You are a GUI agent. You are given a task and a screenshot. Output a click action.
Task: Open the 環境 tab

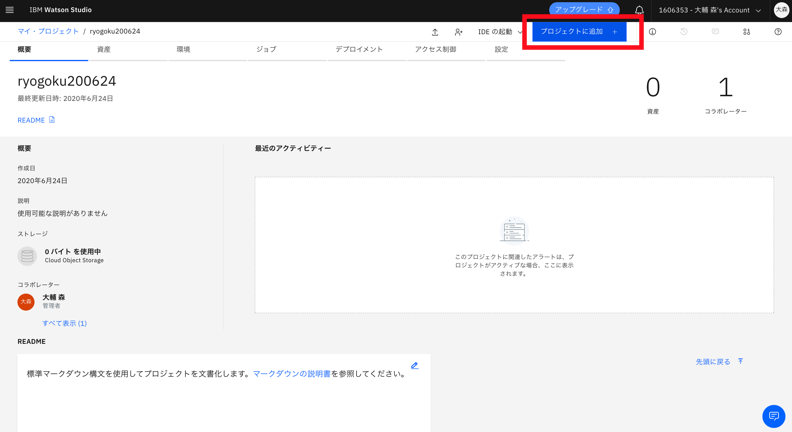(208, 50)
